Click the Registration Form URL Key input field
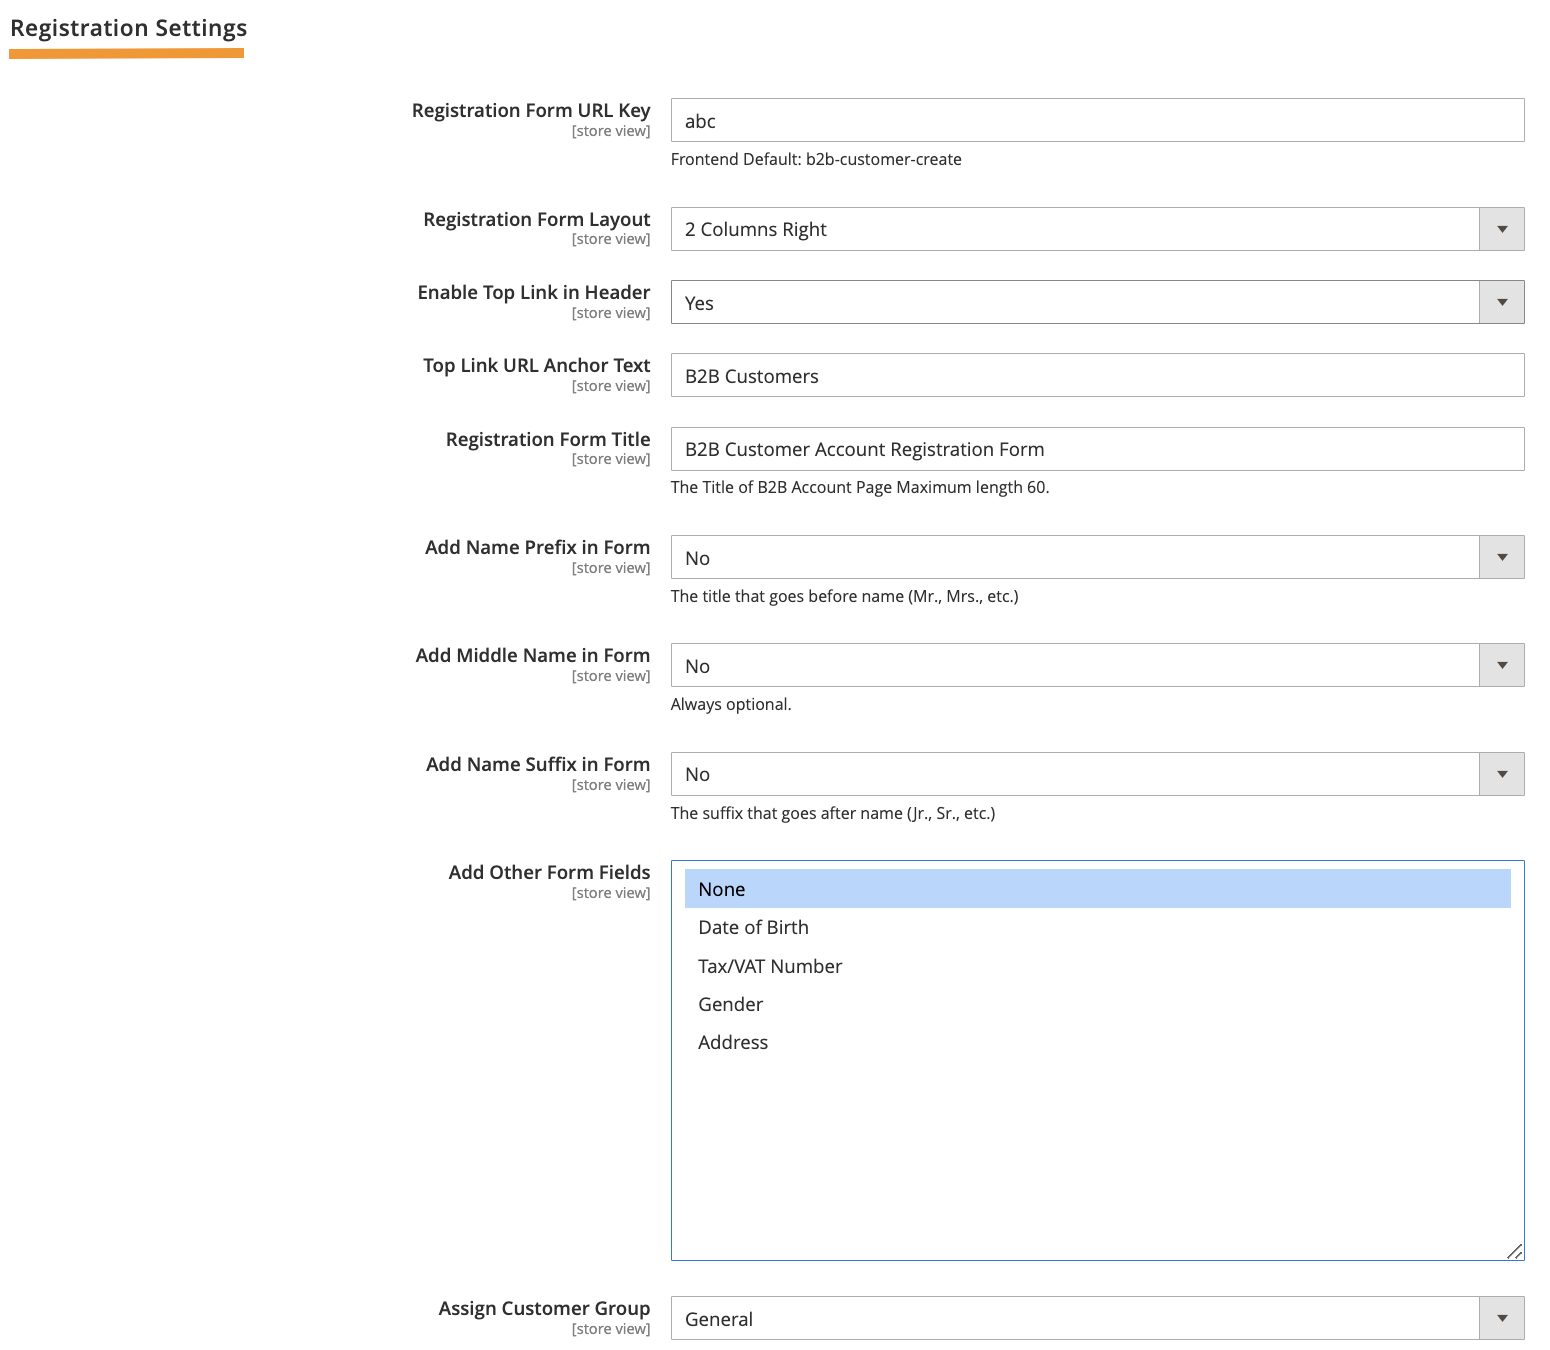 (x=1097, y=120)
